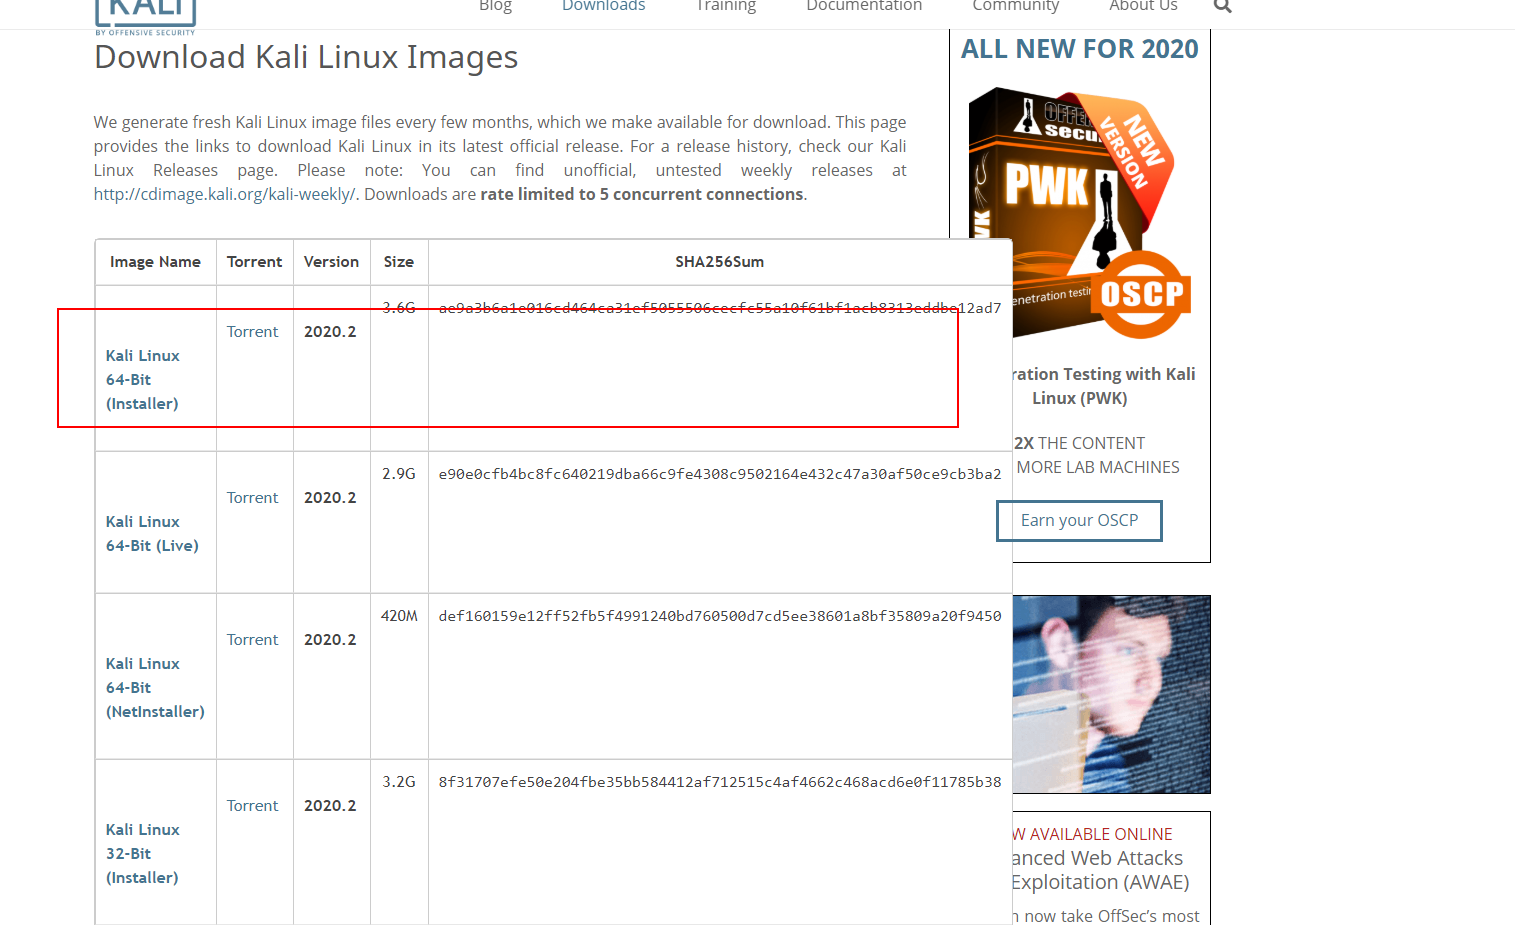The height and width of the screenshot is (925, 1515).
Task: Click the SHA256 hash starting e90e0cfb
Action: (x=720, y=474)
